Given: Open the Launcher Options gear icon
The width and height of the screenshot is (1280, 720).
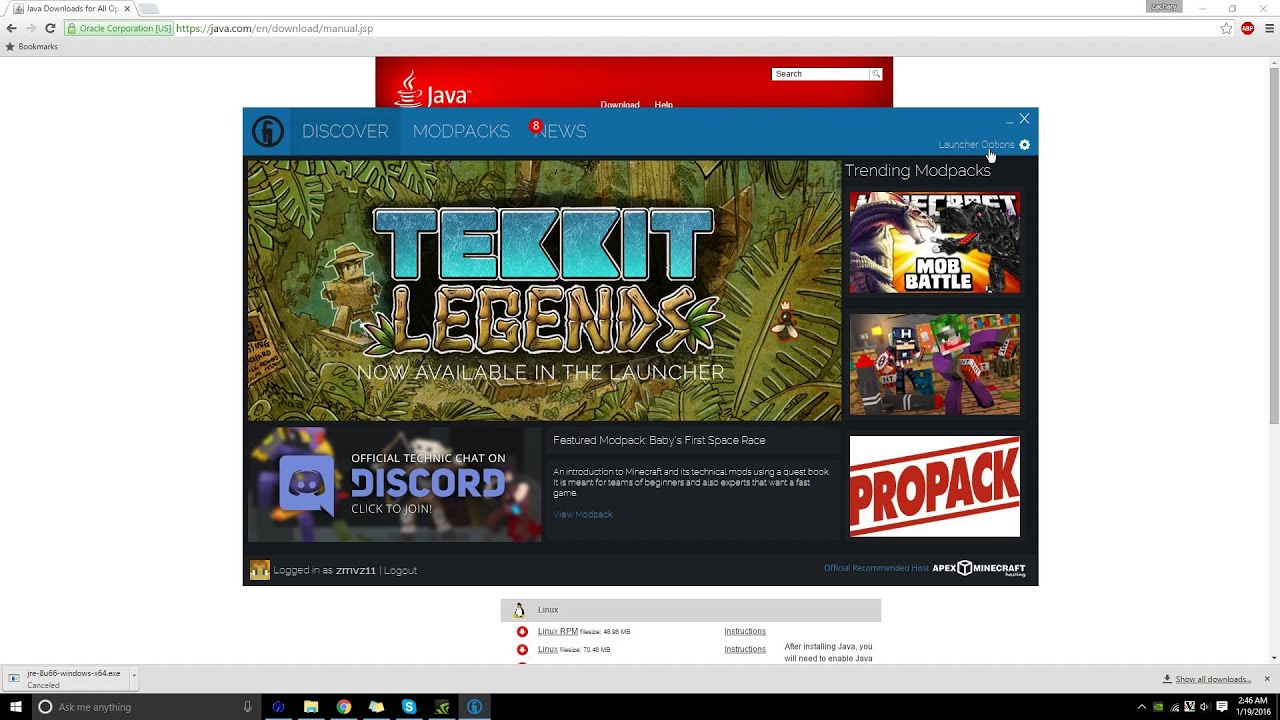Looking at the screenshot, I should pyautogui.click(x=1024, y=145).
